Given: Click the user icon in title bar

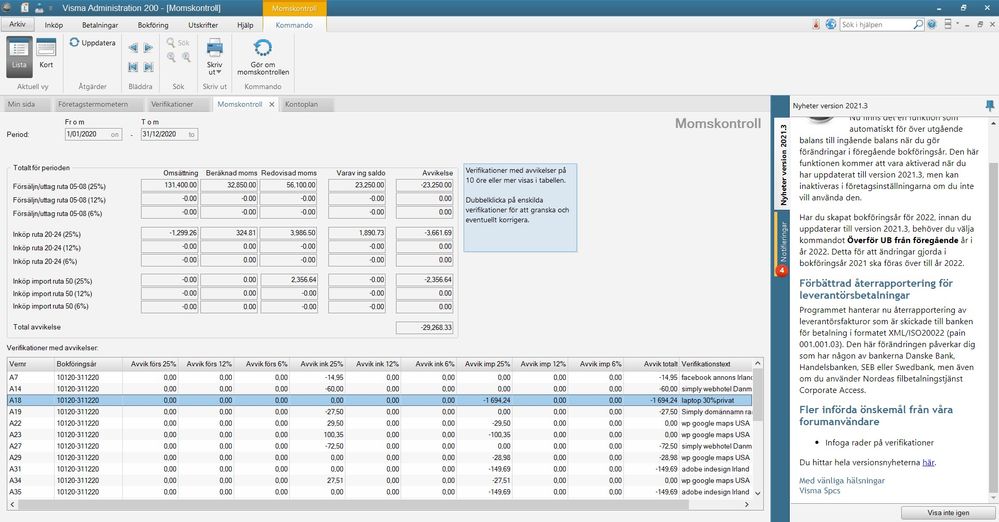Looking at the screenshot, I should coord(40,8).
